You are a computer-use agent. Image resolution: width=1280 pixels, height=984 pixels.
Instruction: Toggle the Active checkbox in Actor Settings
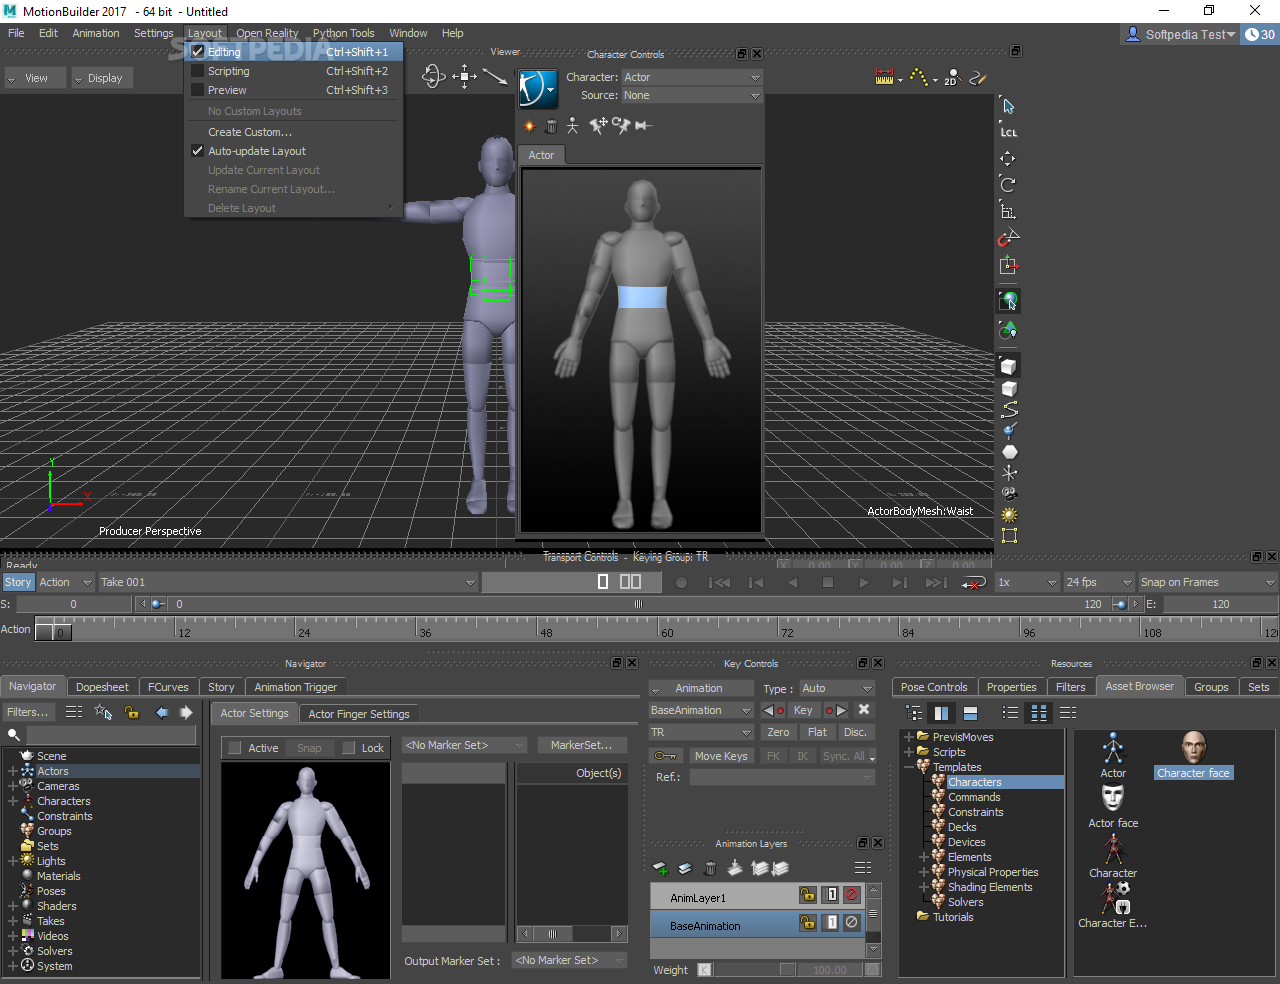pos(235,748)
